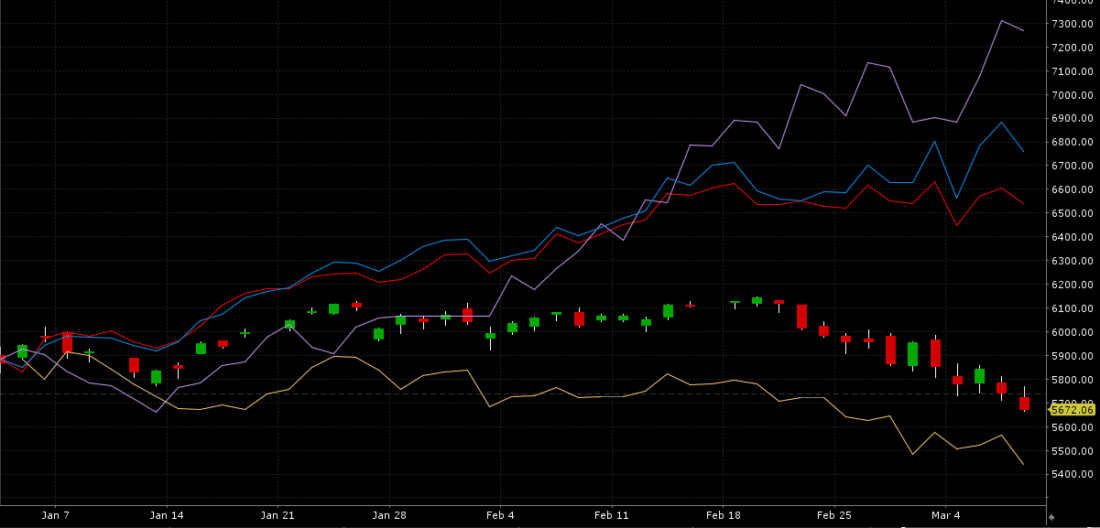Select the last red candlestick near 5672.06
The width and height of the screenshot is (1100, 528).
[x=1024, y=403]
